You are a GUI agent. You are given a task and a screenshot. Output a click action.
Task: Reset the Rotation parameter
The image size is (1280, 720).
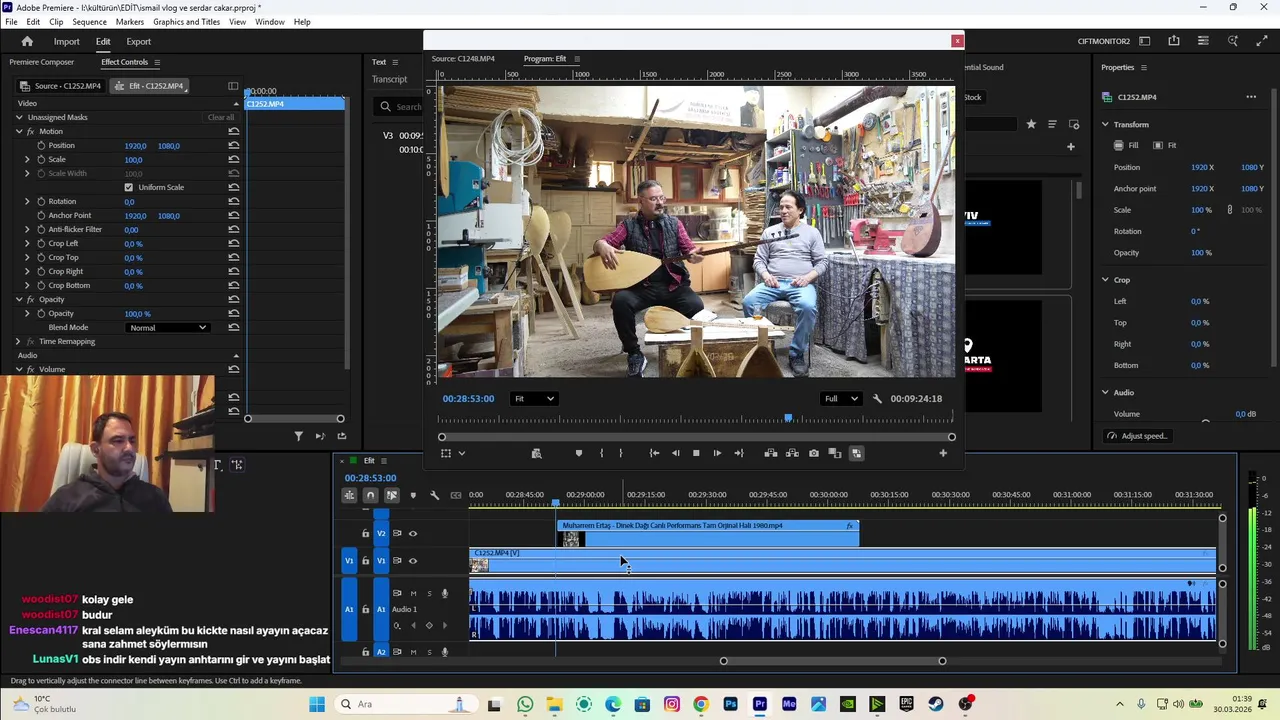coord(233,202)
